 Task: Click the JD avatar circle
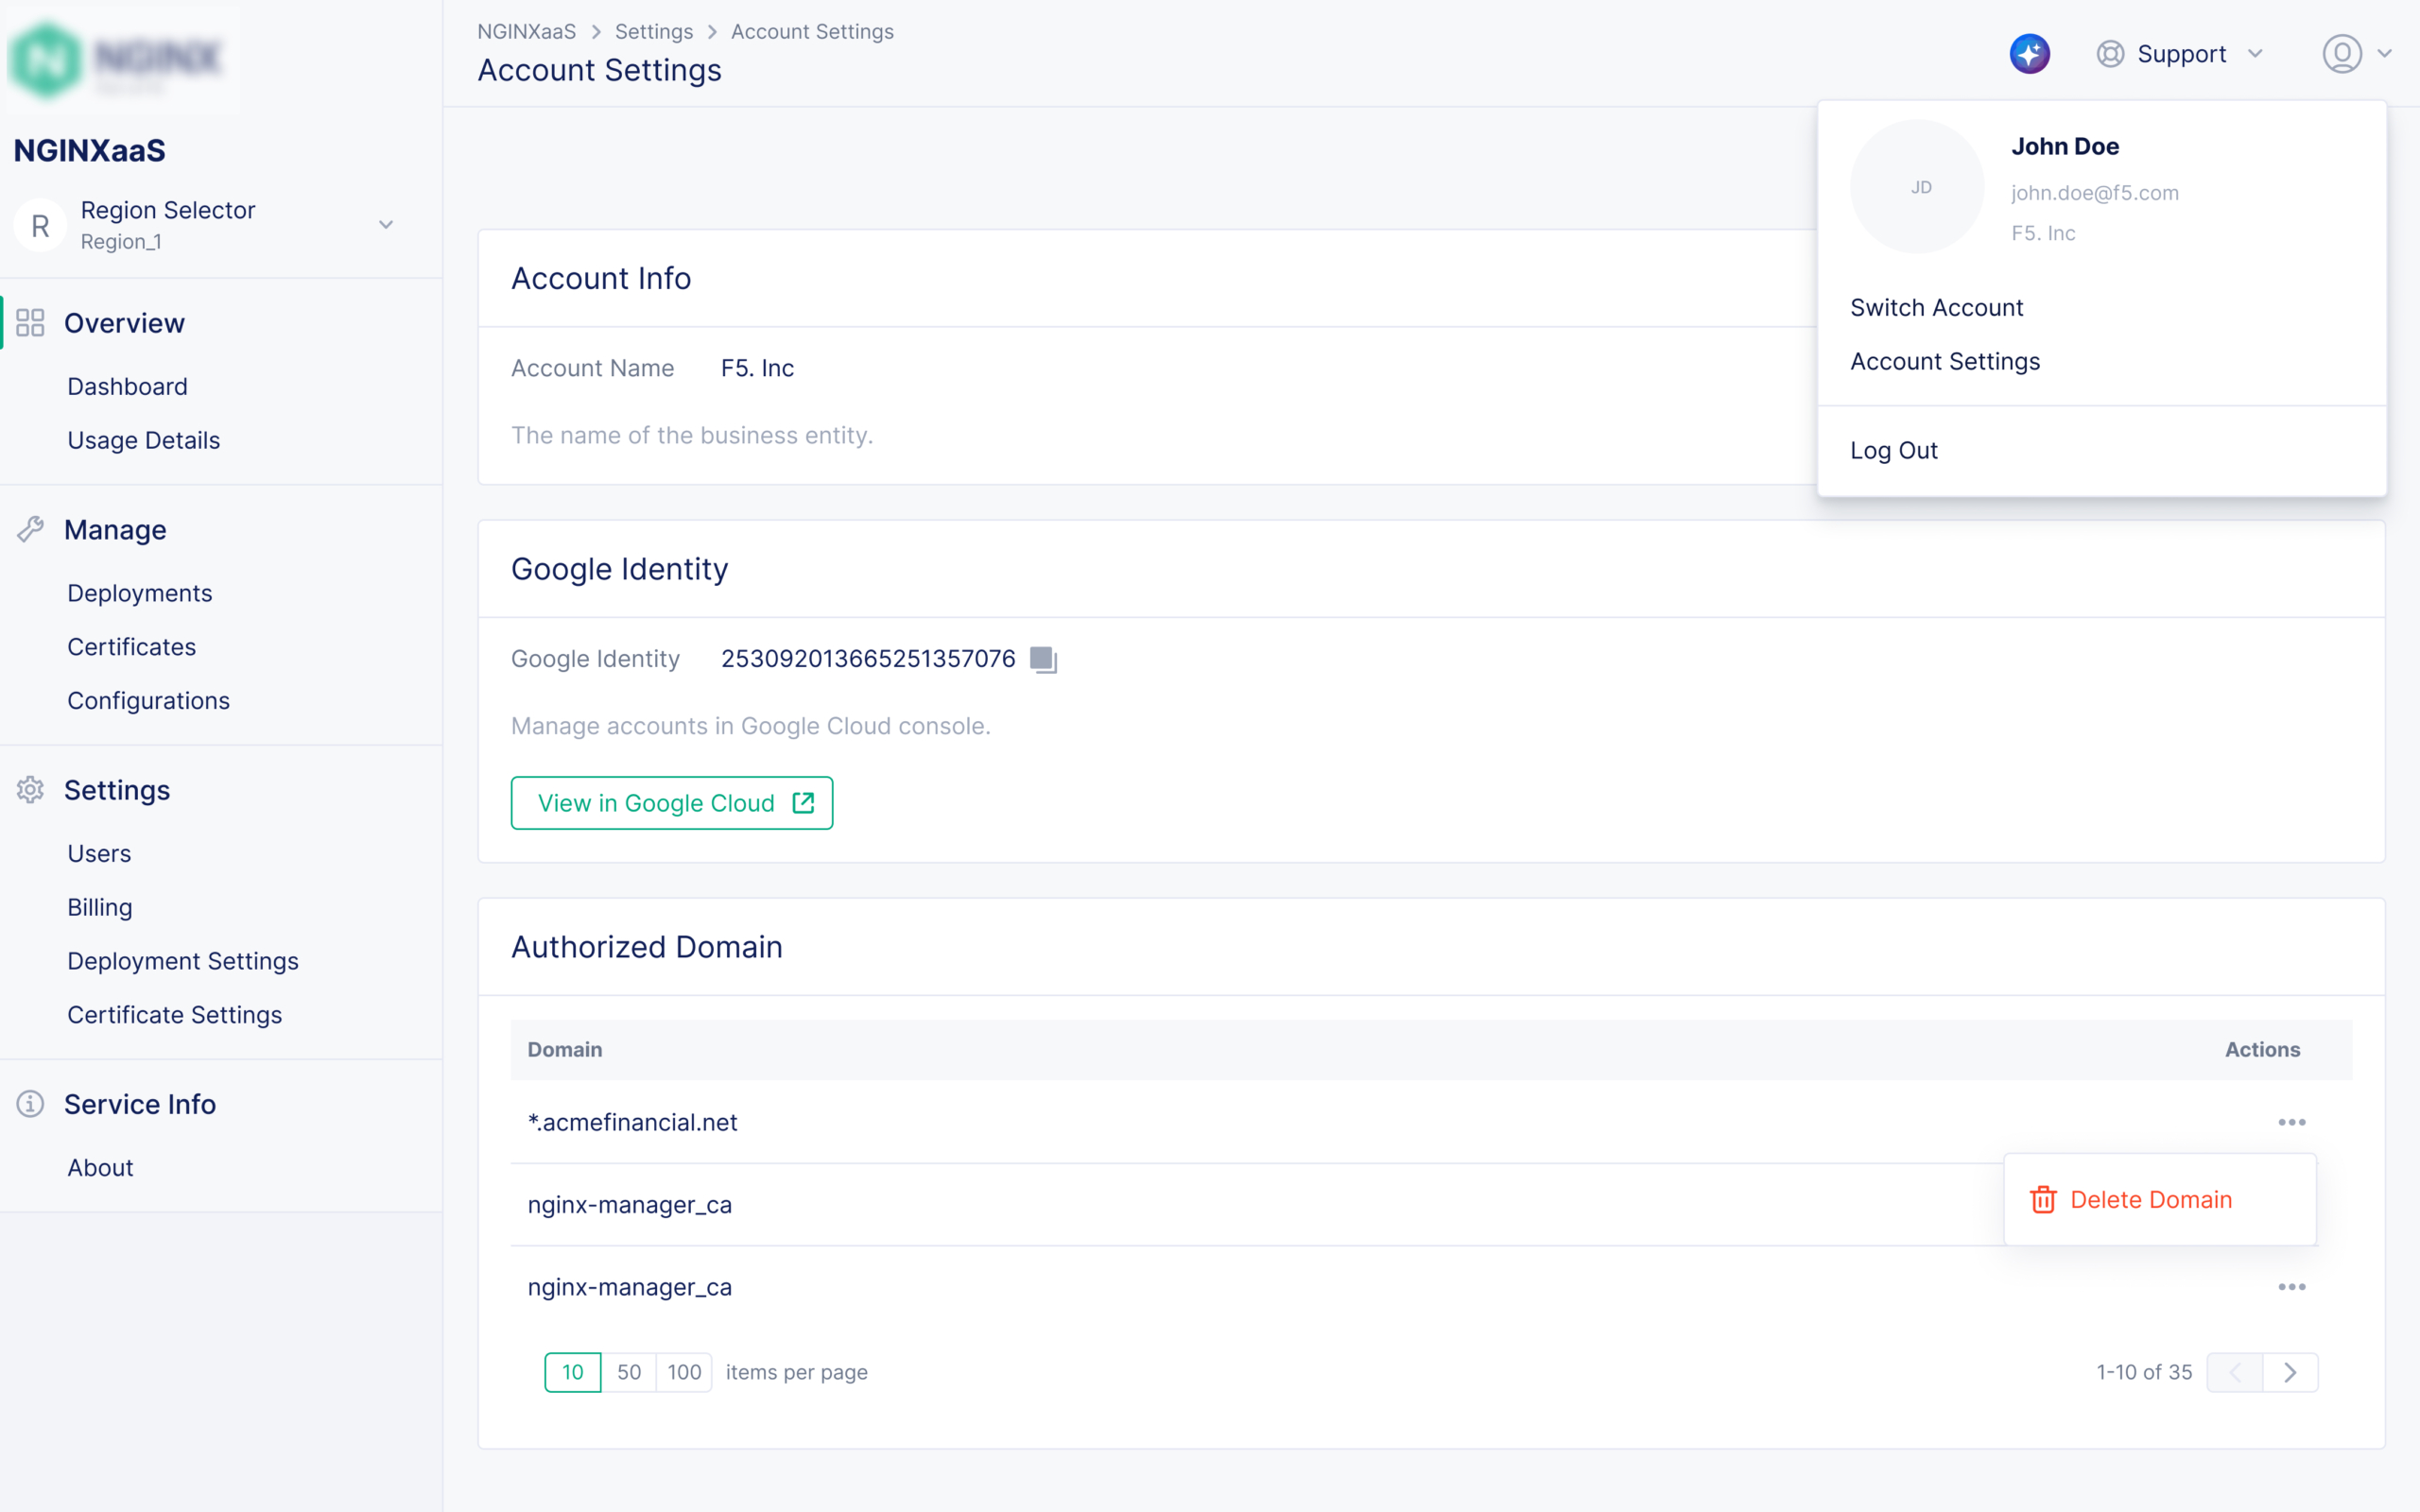1917,187
